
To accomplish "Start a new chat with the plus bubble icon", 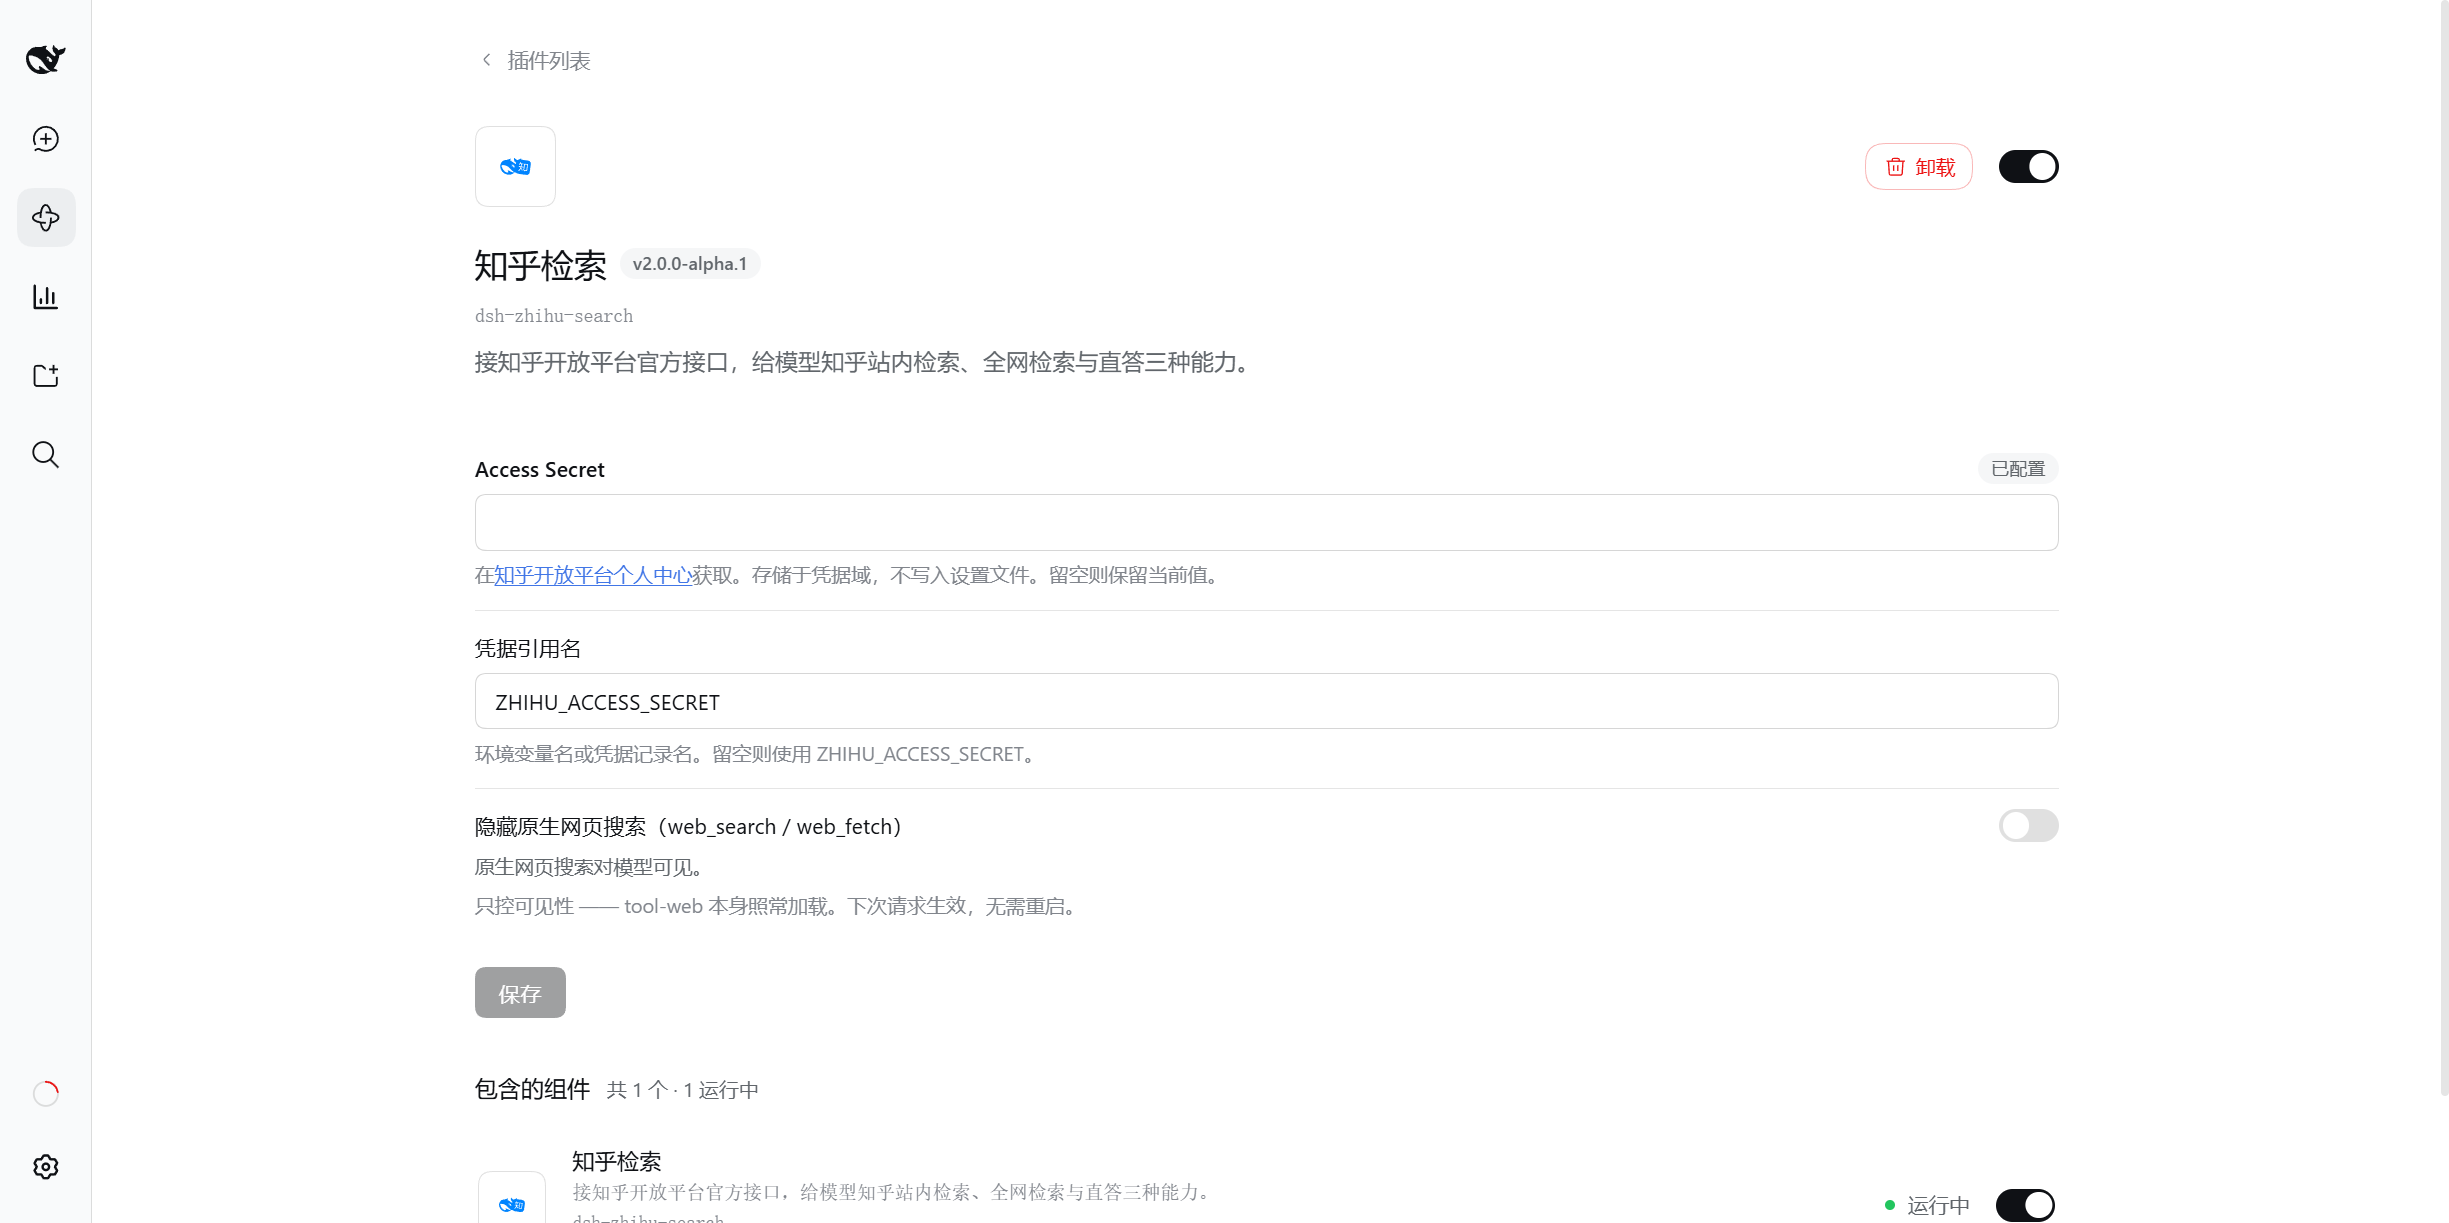I will click(x=45, y=139).
